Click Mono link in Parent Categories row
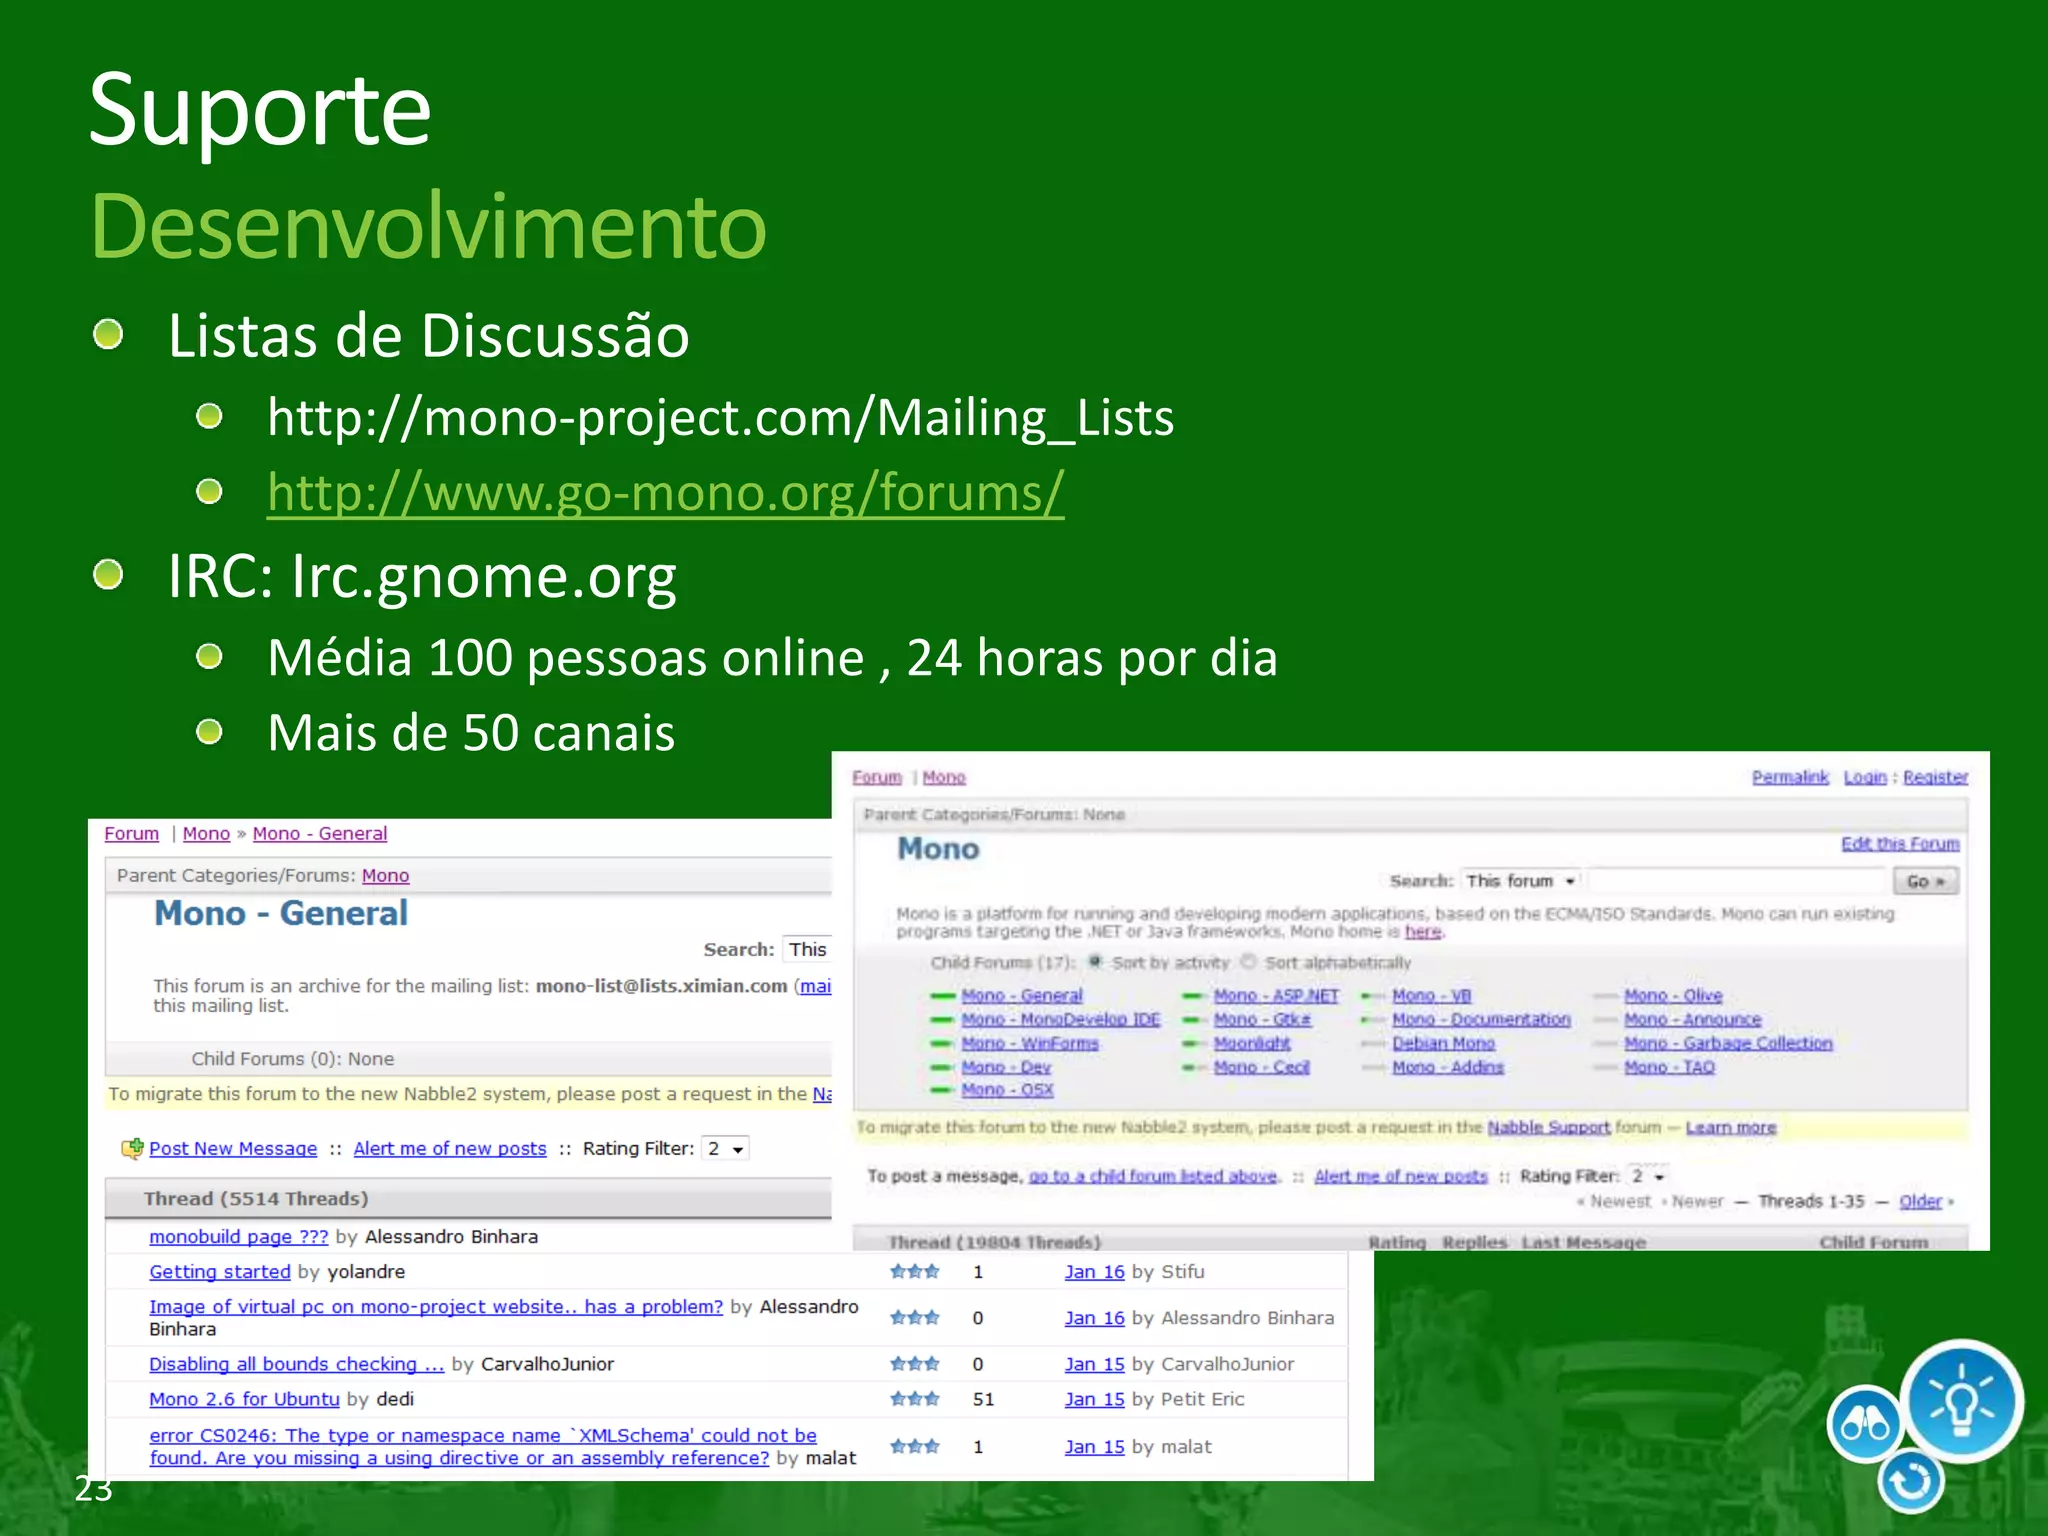 [385, 876]
